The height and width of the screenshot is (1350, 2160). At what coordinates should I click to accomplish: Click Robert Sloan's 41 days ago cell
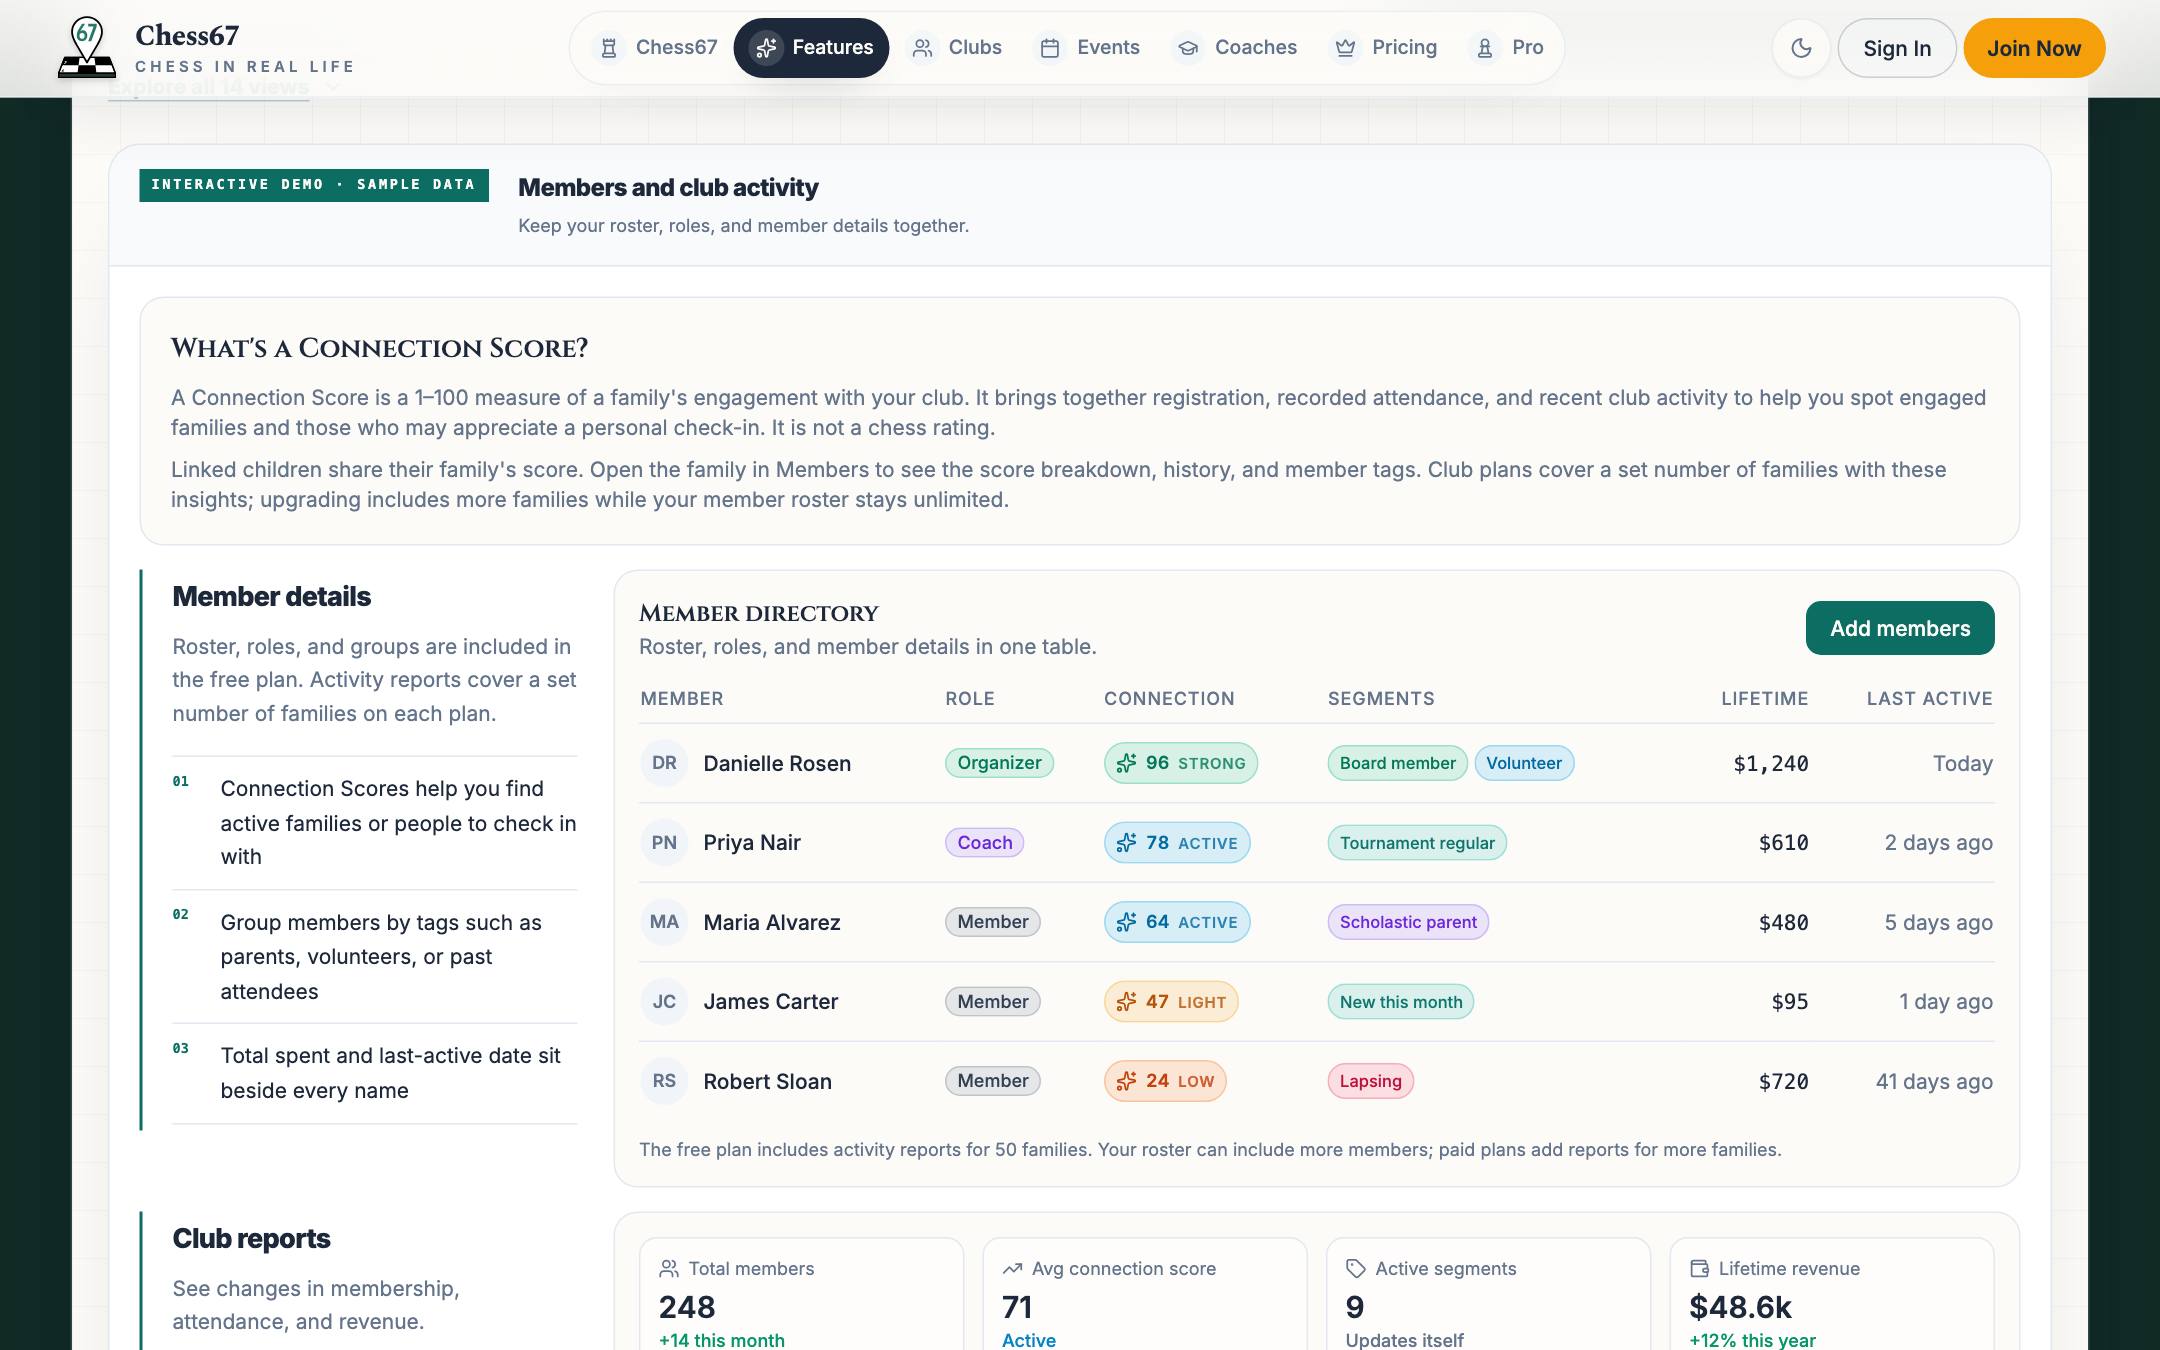1934,1081
